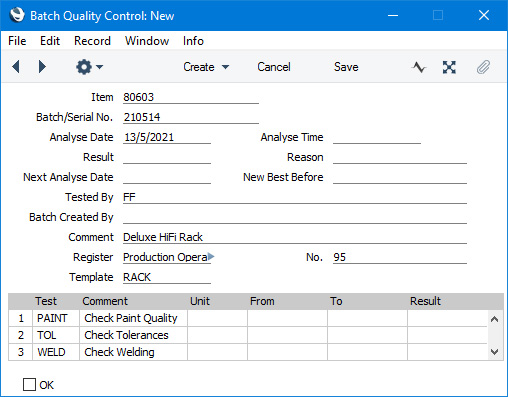Tick the OK checkbox
Image resolution: width=508 pixels, height=397 pixels.
29,384
